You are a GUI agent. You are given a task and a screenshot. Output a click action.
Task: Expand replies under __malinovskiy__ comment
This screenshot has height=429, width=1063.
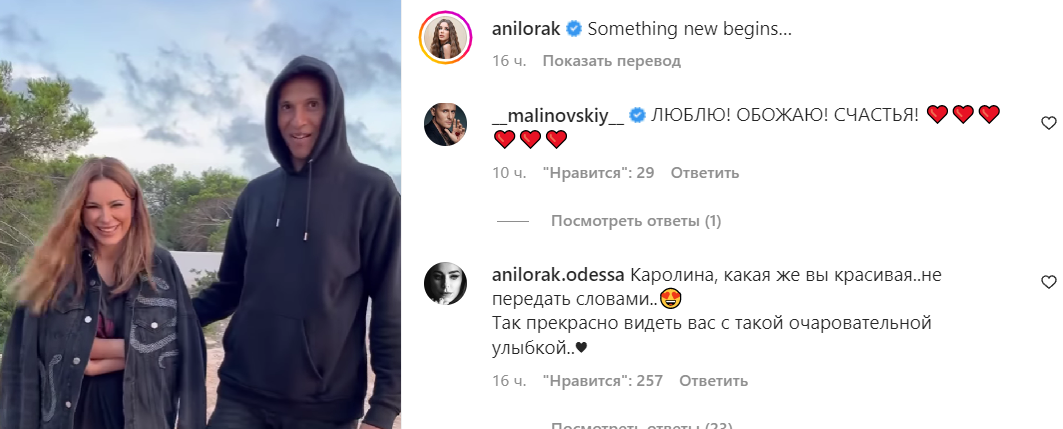coord(636,221)
